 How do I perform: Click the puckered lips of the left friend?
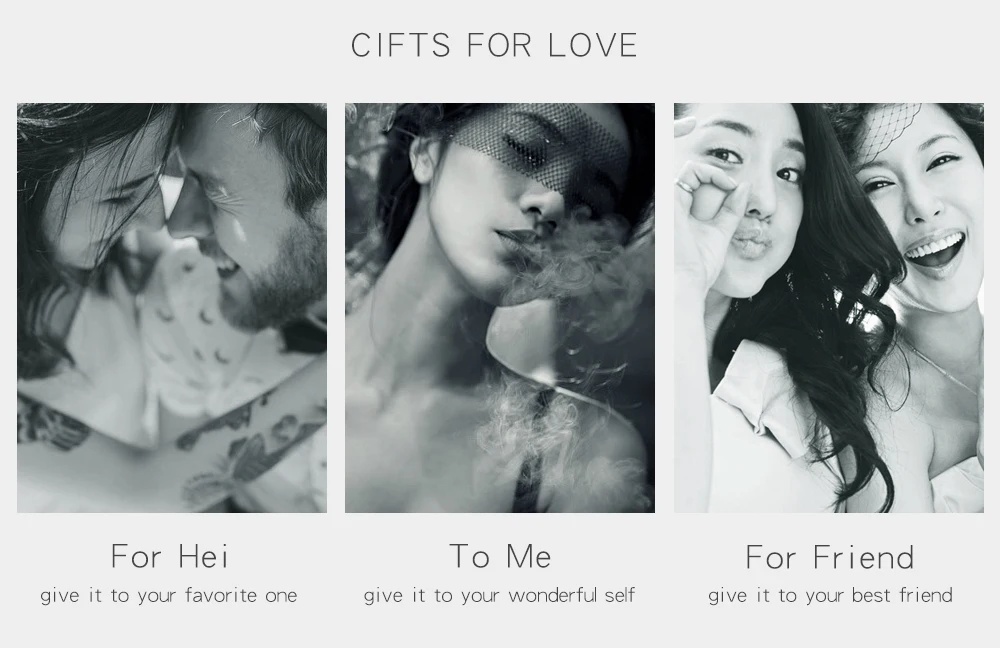tap(754, 244)
